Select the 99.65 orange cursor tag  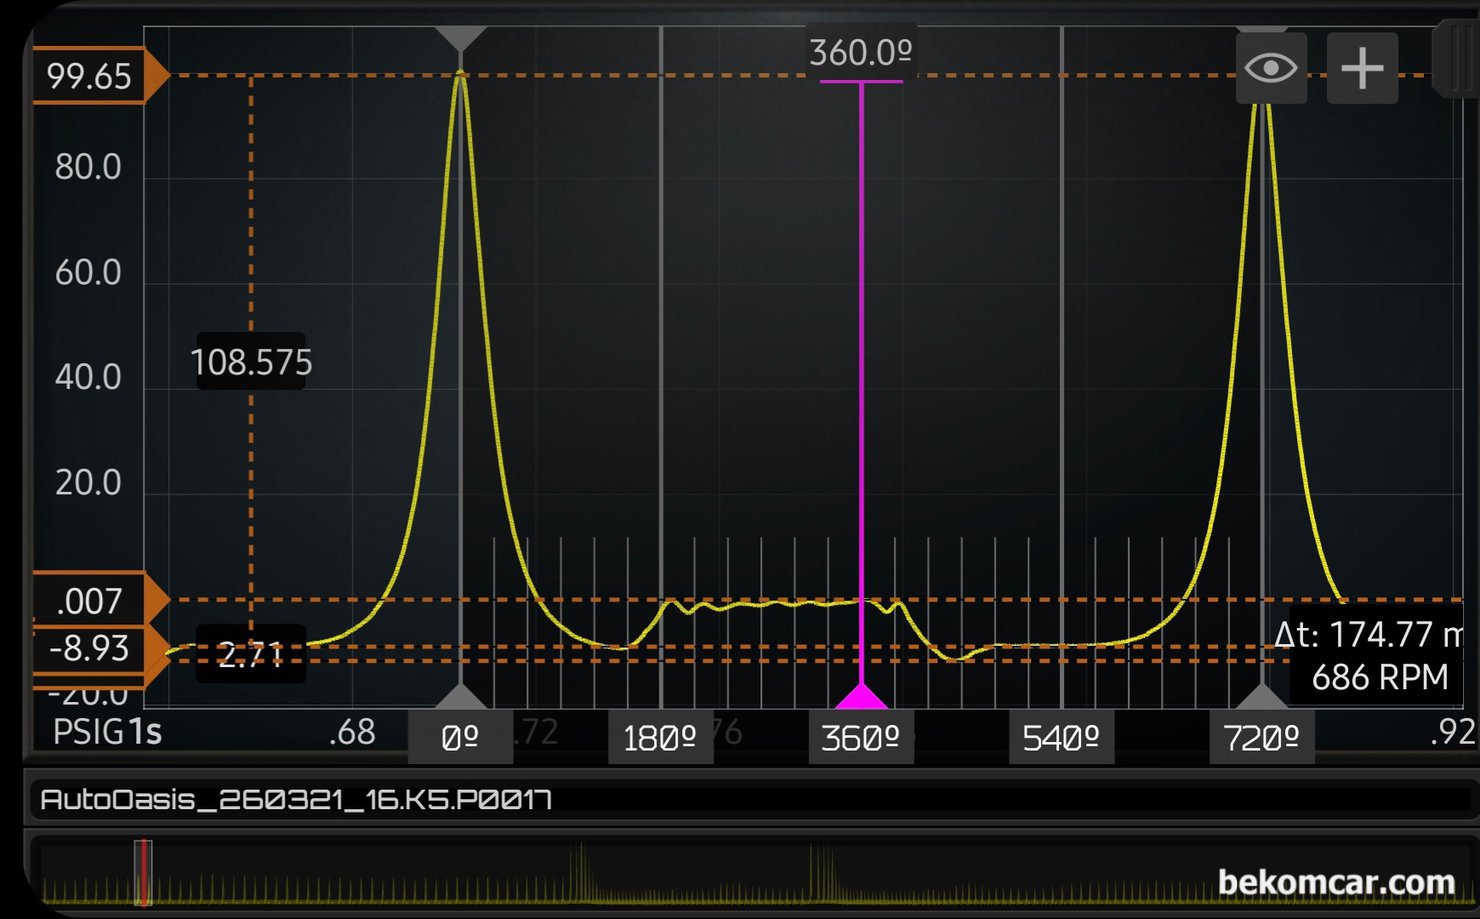(91, 76)
